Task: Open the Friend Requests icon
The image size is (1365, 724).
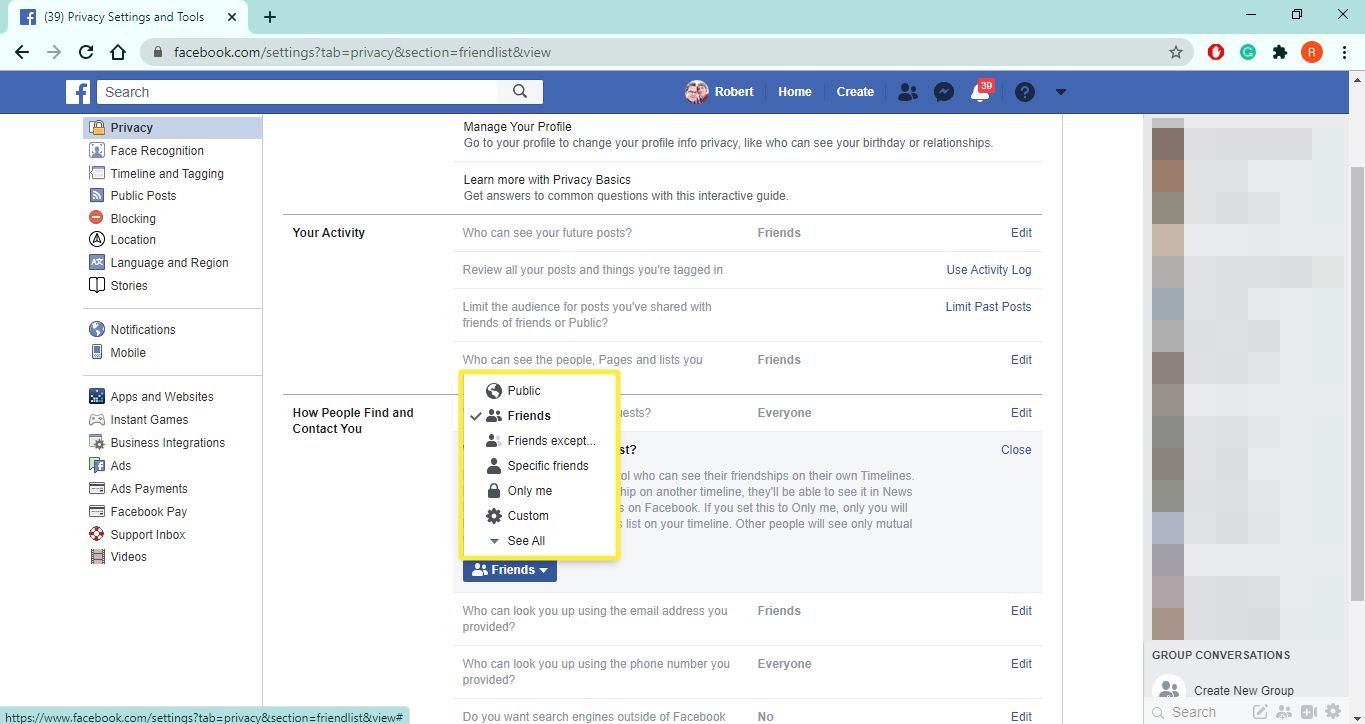Action: coord(908,92)
